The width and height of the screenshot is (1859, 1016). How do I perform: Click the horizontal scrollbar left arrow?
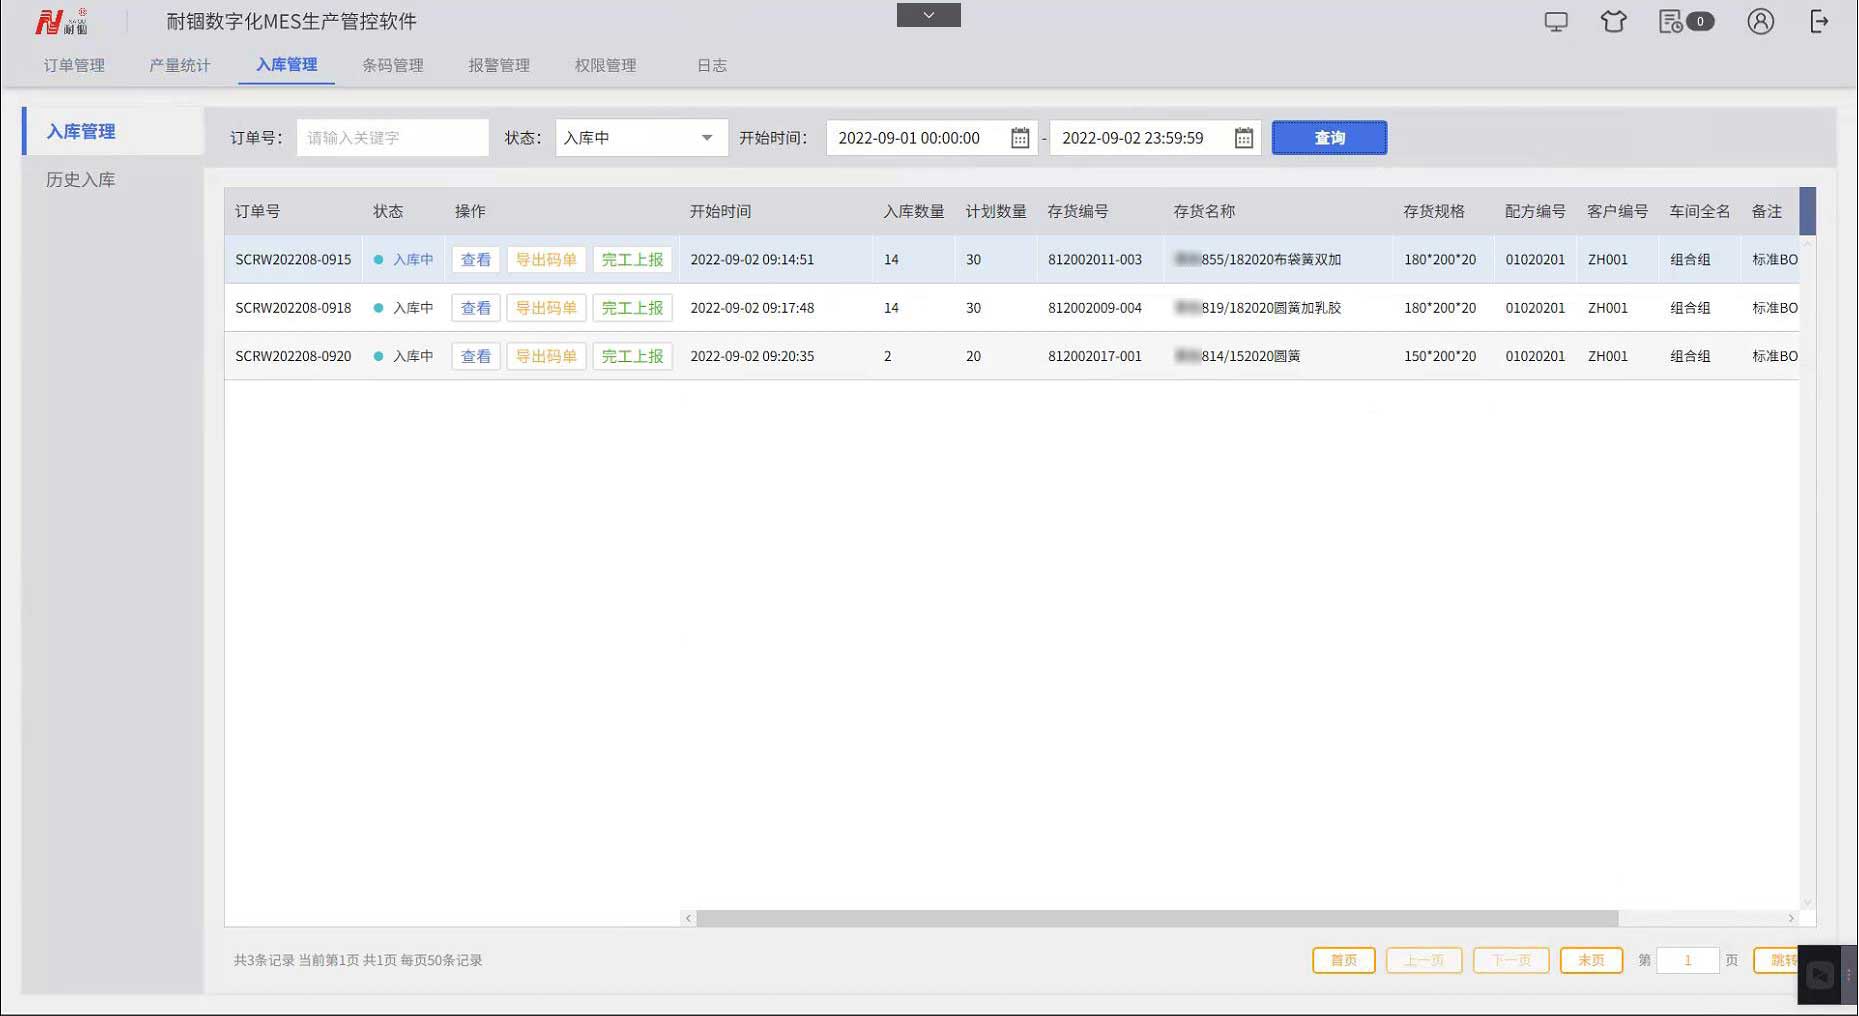click(x=688, y=918)
